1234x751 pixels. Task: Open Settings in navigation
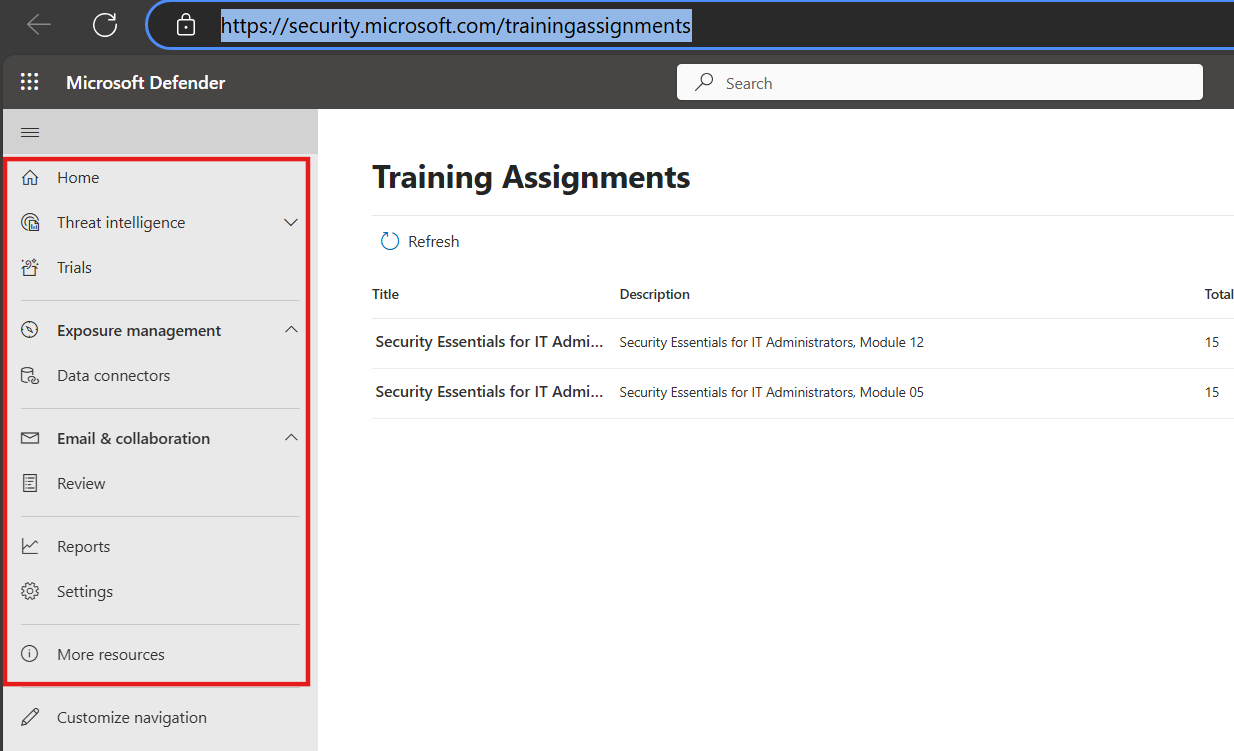click(85, 592)
